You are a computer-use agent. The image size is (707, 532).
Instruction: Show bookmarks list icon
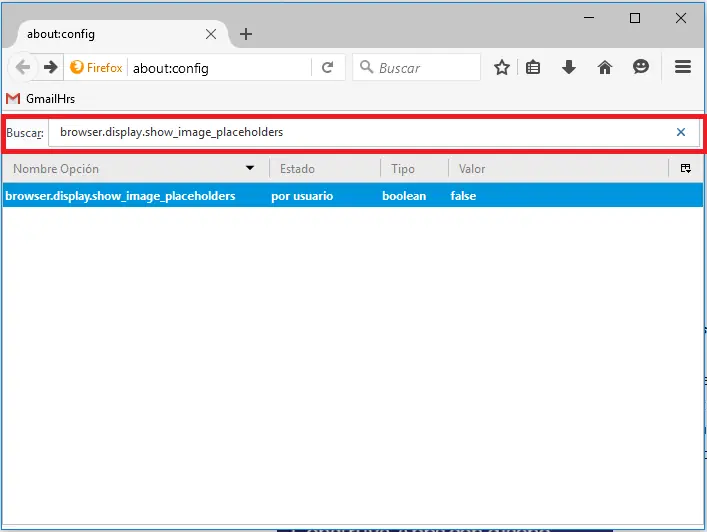533,68
